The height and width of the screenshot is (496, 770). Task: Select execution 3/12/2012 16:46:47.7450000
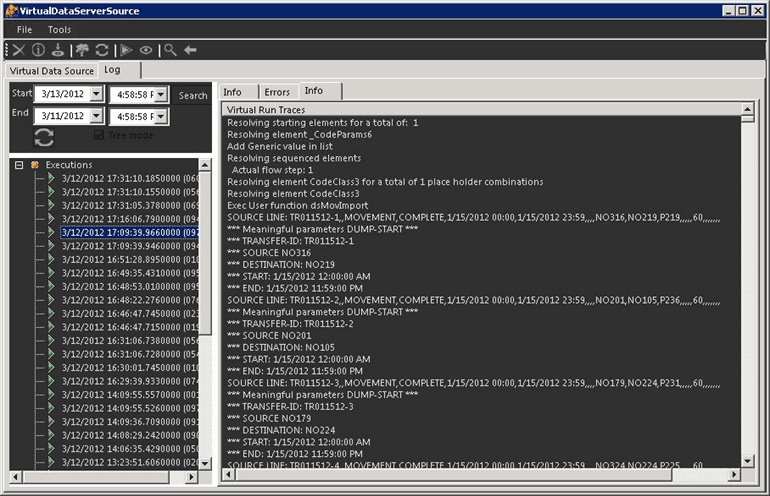point(130,313)
